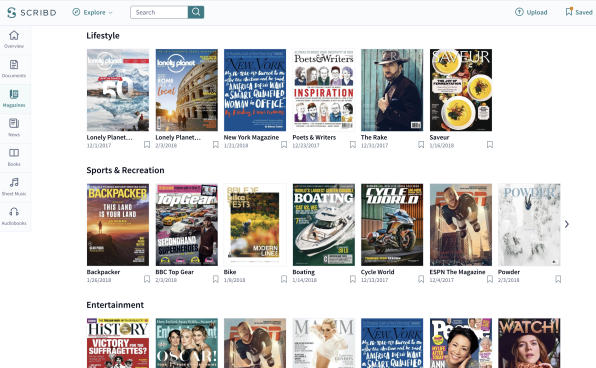Open Documents in the sidebar
Image resolution: width=596 pixels, height=368 pixels.
[14, 69]
